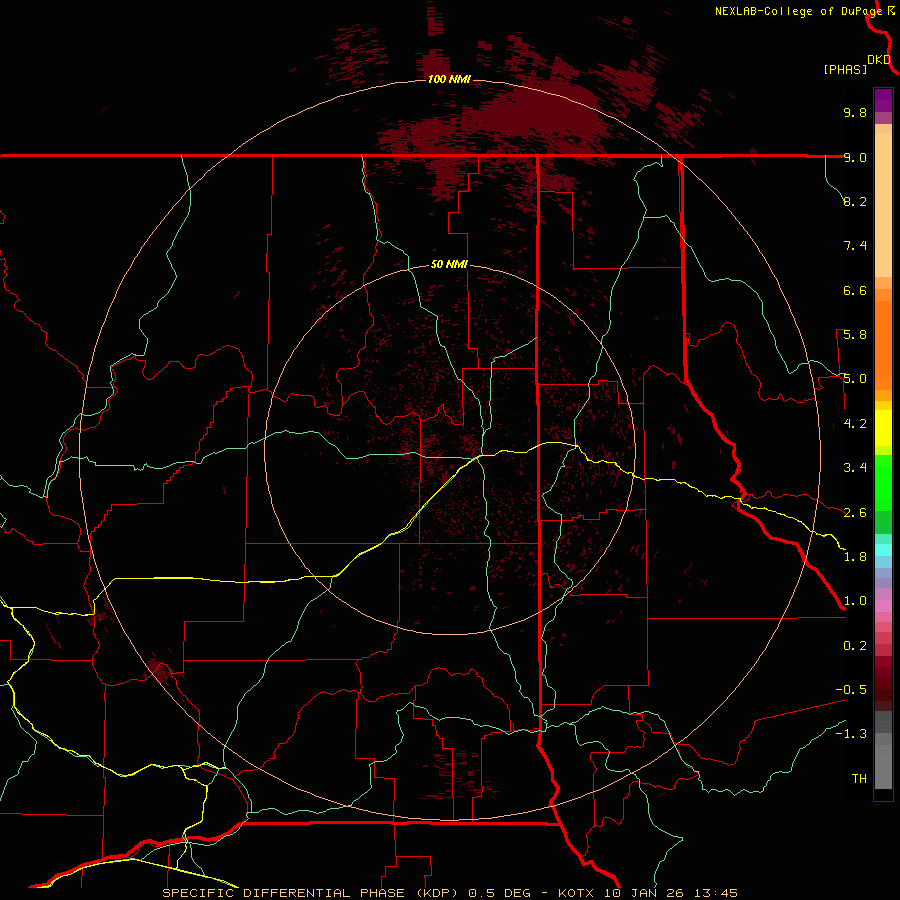Click the 5.8 scale value
The image size is (900, 900).
(855, 335)
